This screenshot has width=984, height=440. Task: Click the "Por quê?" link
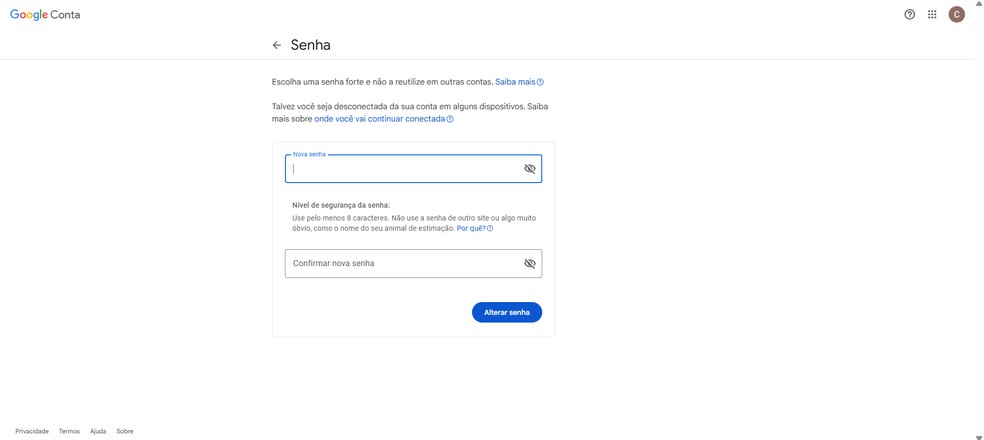pos(471,229)
